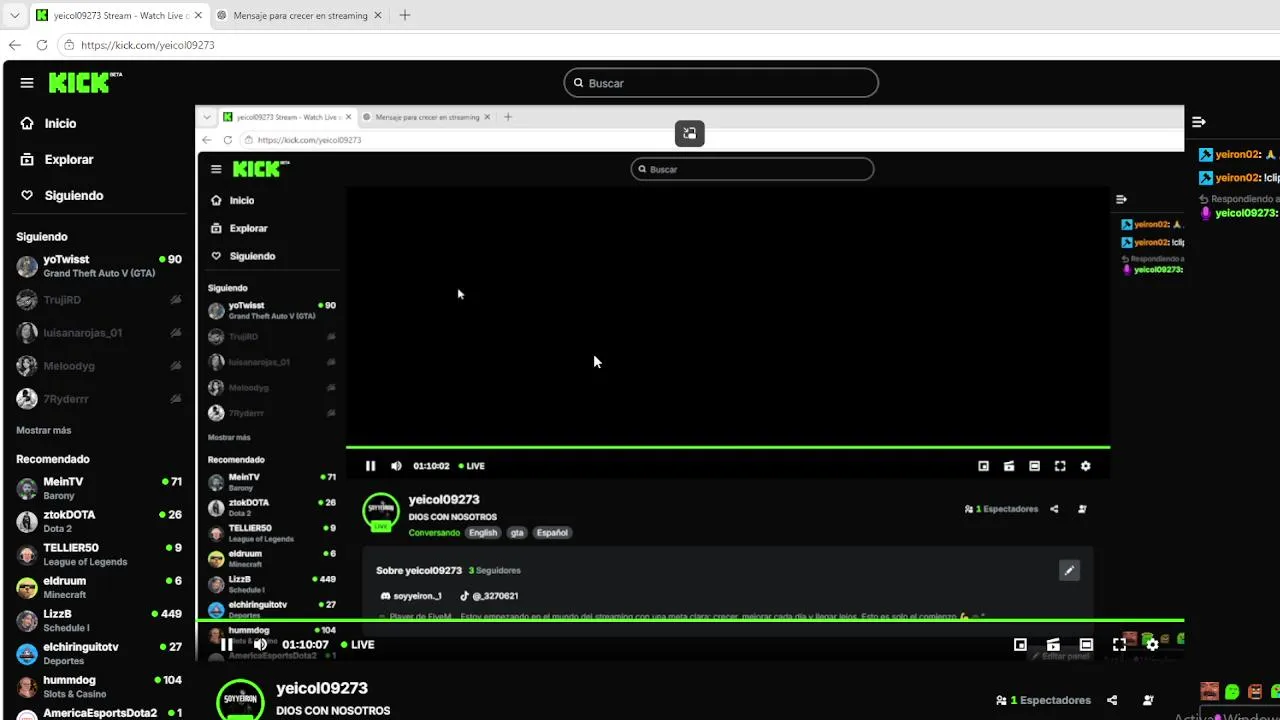Close the yeicol09273 Stream tab
This screenshot has height=720, width=1280.
[198, 15]
